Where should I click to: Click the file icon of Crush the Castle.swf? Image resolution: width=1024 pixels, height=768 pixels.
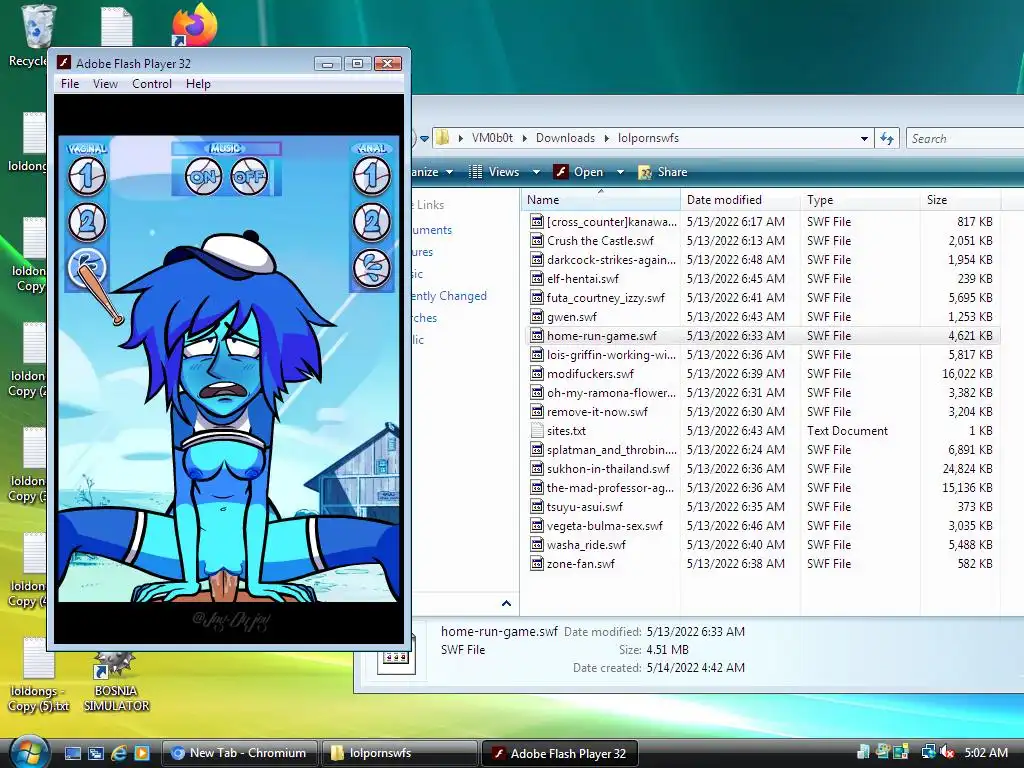(x=537, y=240)
